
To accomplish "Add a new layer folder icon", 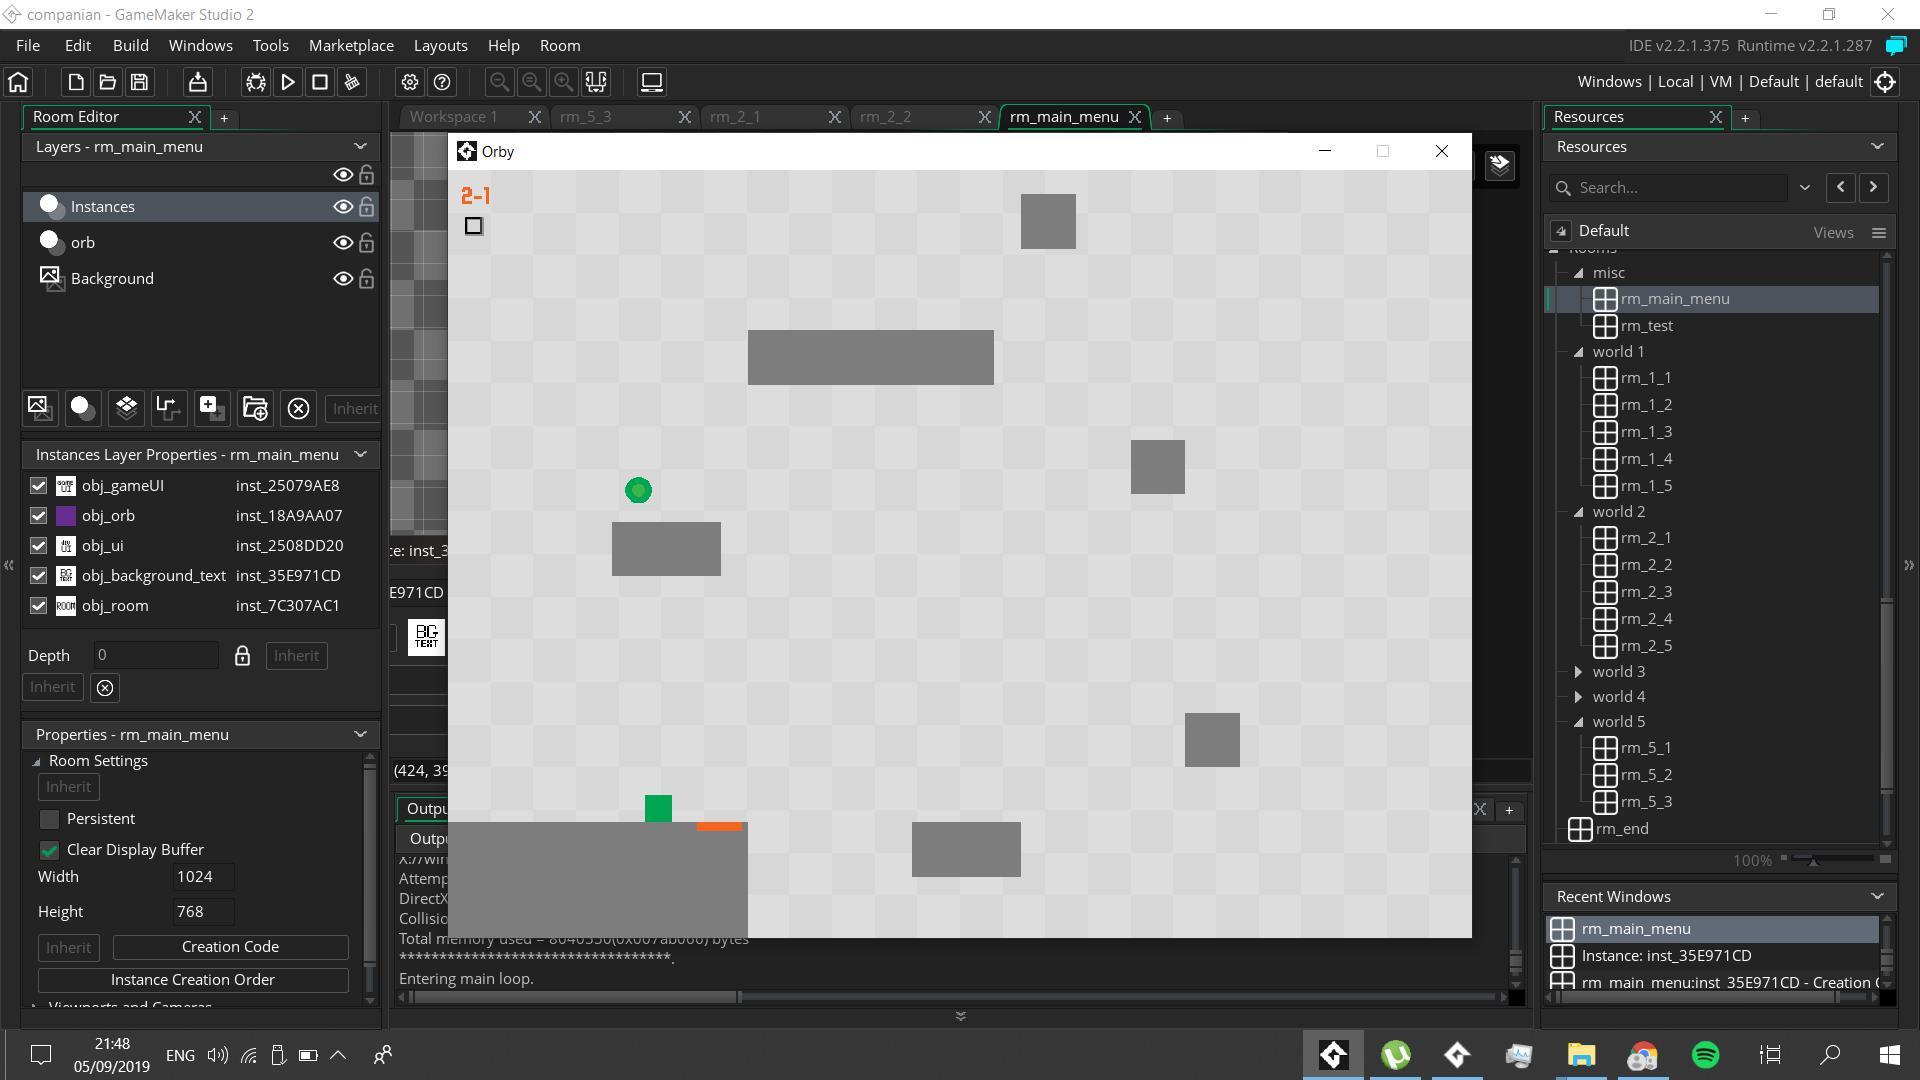I will [x=255, y=407].
